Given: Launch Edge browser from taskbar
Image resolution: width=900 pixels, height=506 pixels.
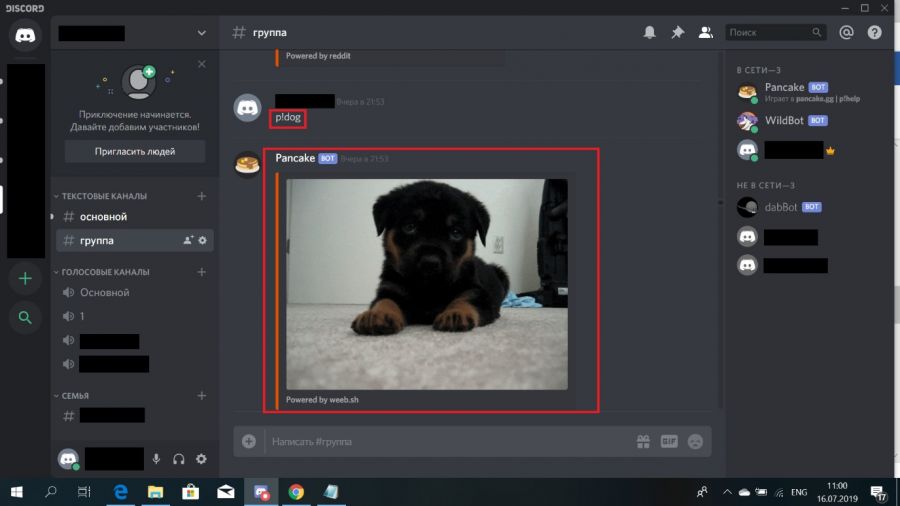Looking at the screenshot, I should pos(121,492).
